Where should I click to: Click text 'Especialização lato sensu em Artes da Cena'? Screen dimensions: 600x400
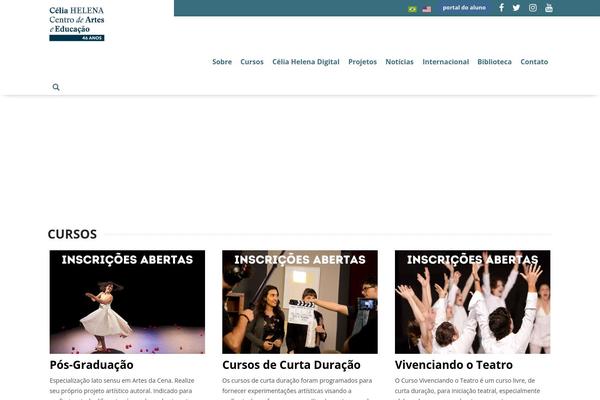click(x=111, y=380)
